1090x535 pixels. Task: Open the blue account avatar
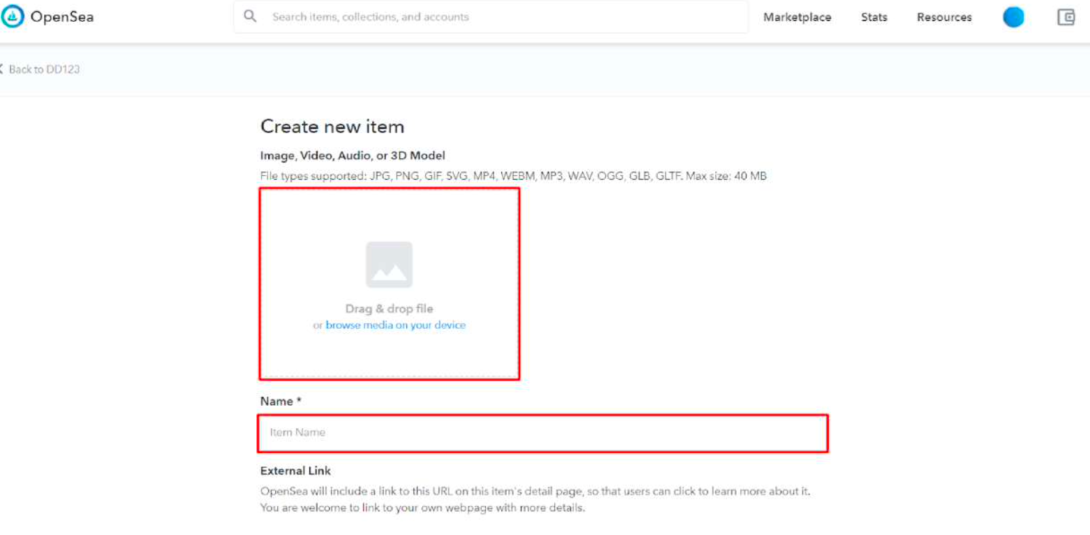1013,17
